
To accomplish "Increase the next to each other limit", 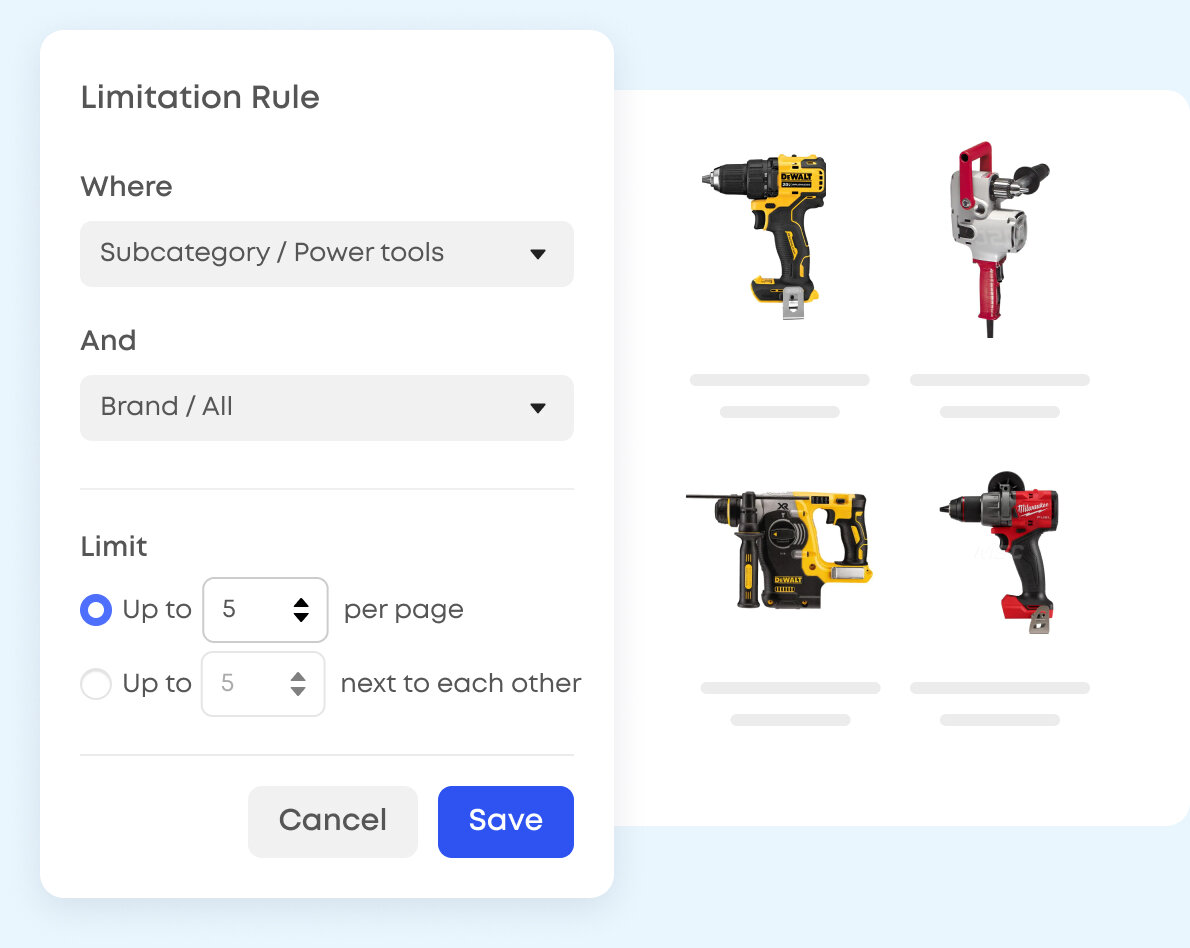I will click(x=298, y=676).
